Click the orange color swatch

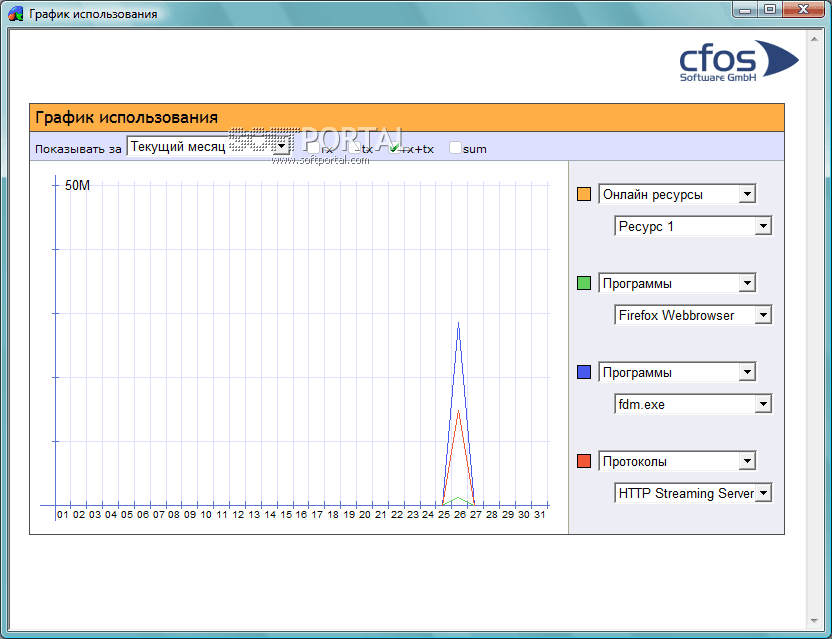coord(584,194)
